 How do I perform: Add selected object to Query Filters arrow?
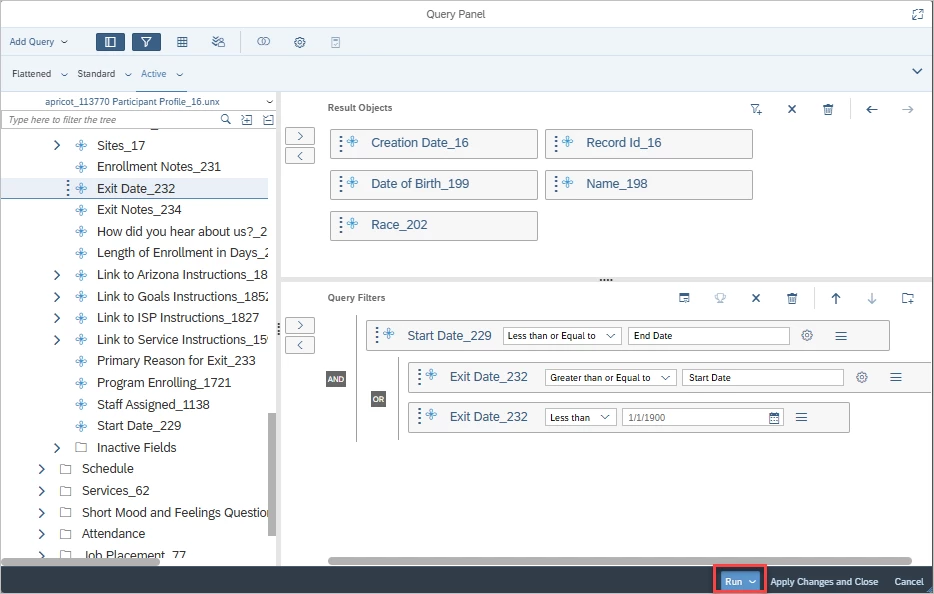pos(300,325)
